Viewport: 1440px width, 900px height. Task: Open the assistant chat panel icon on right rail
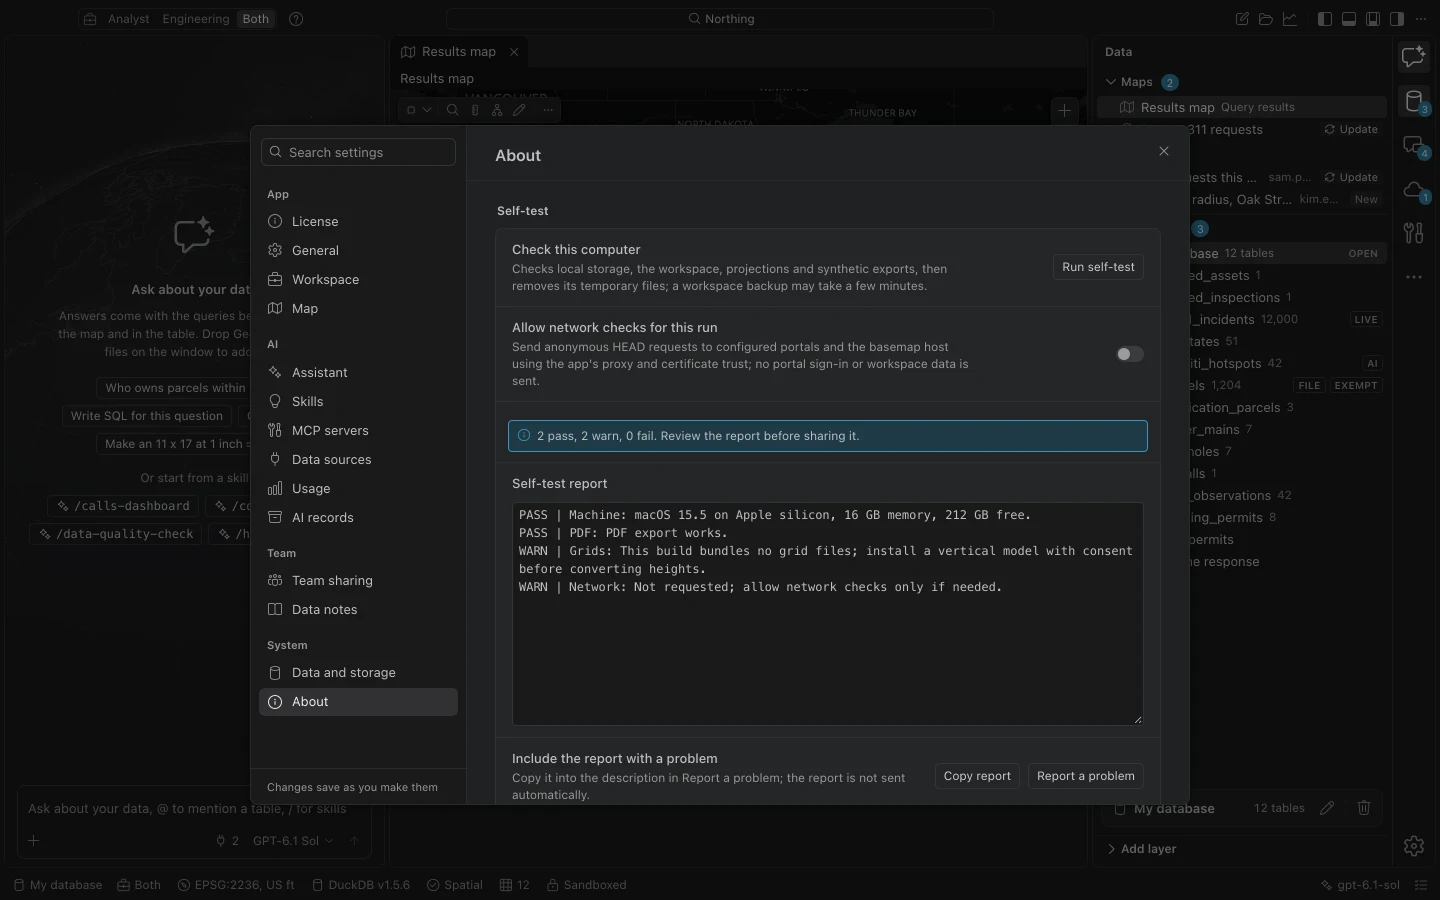point(1414,57)
